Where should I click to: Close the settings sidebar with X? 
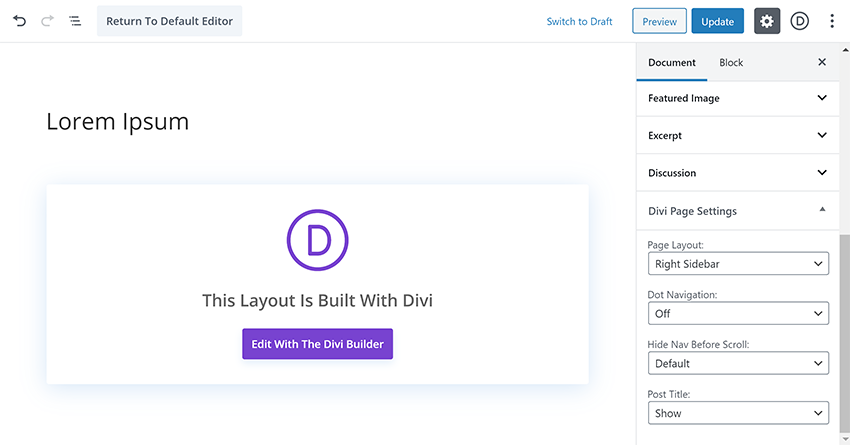(x=822, y=62)
